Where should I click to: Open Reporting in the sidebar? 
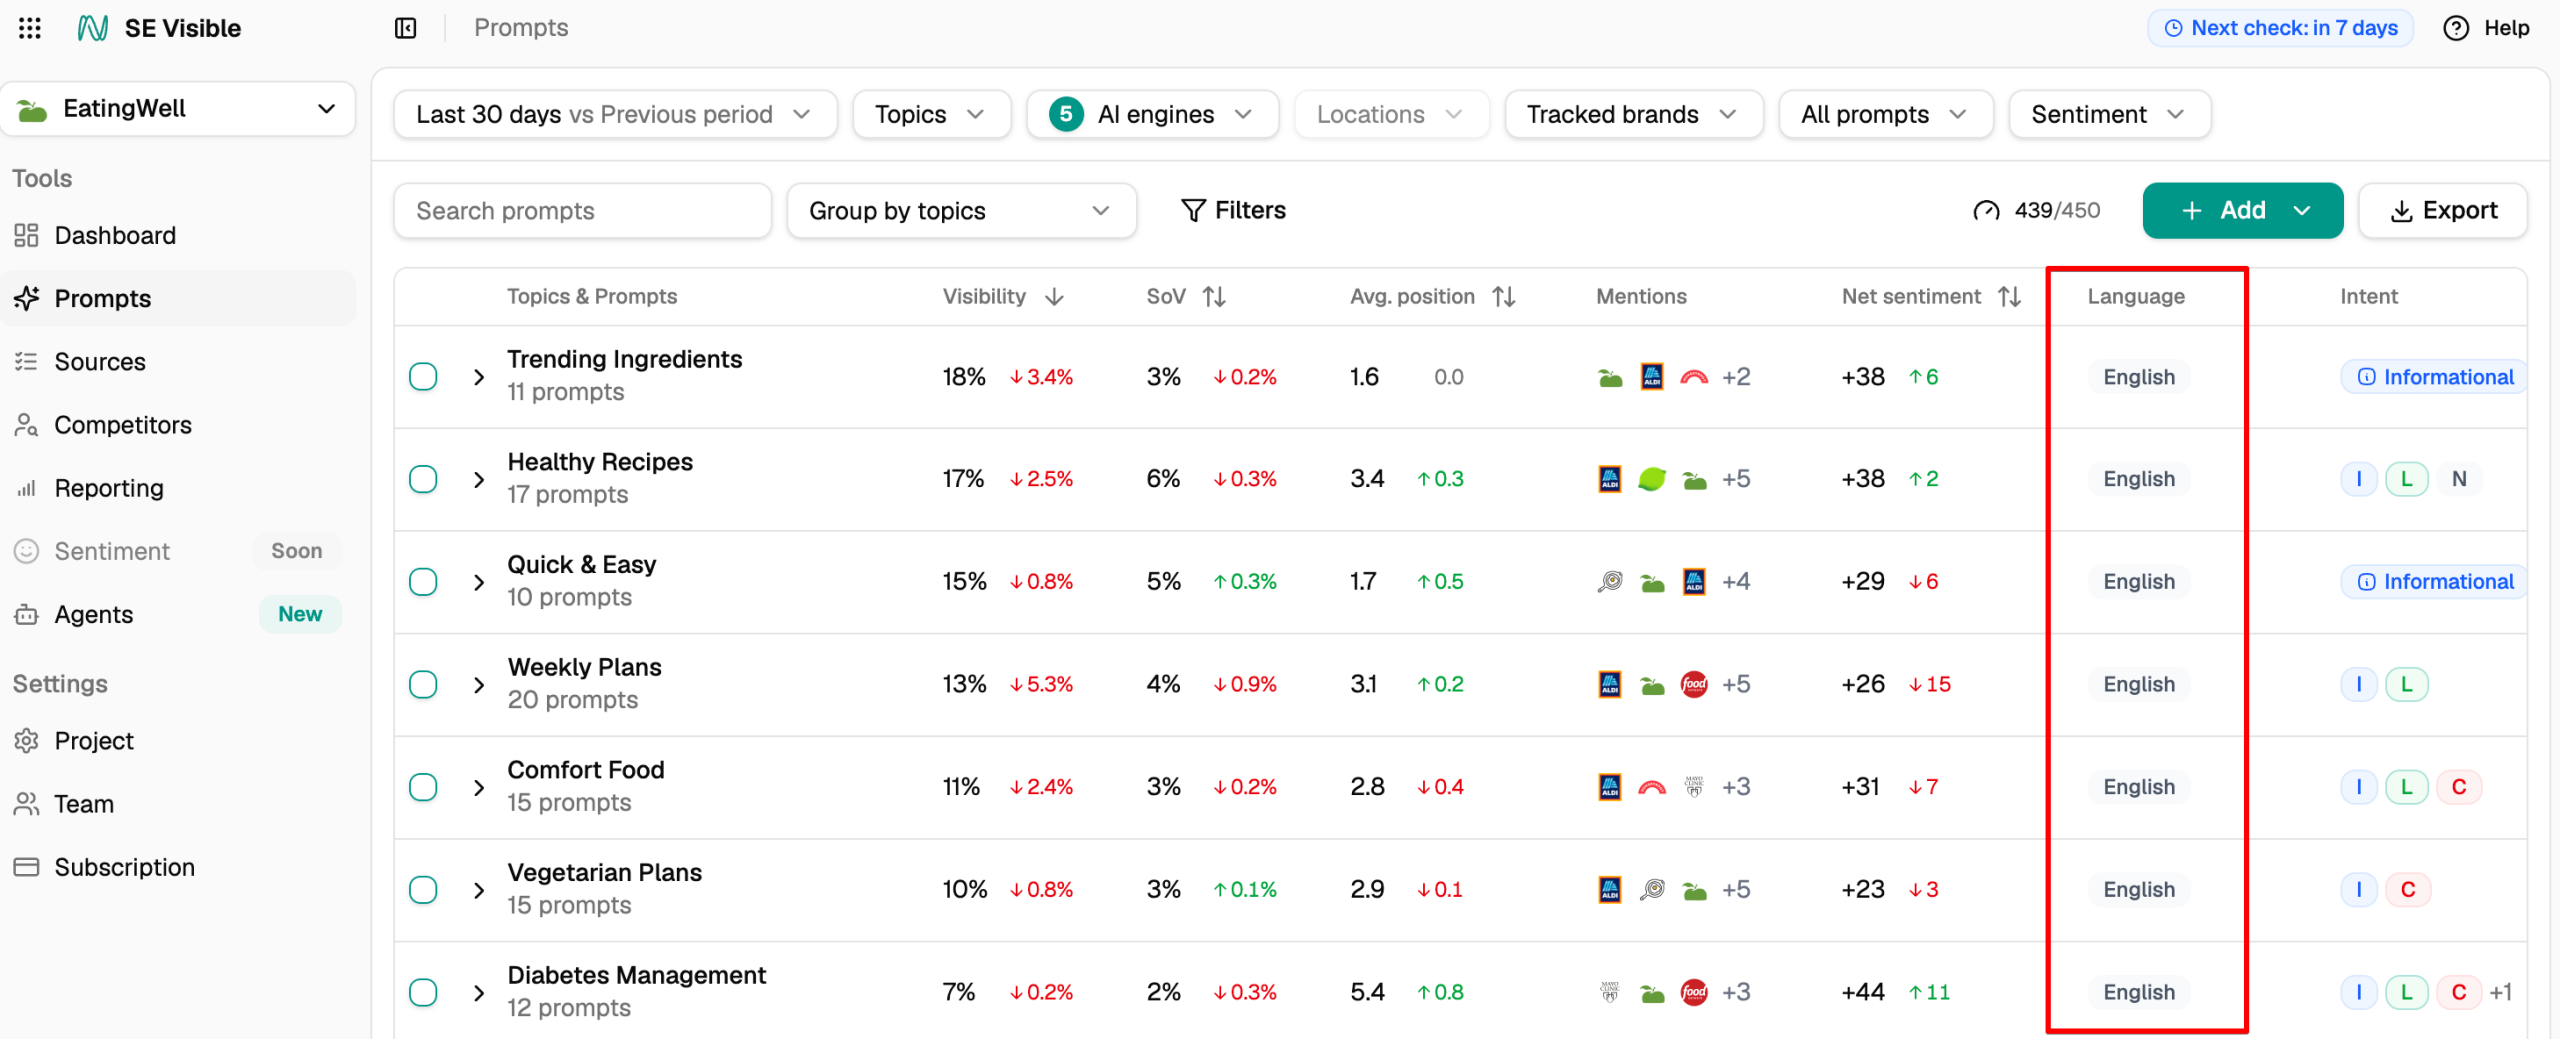click(178, 488)
